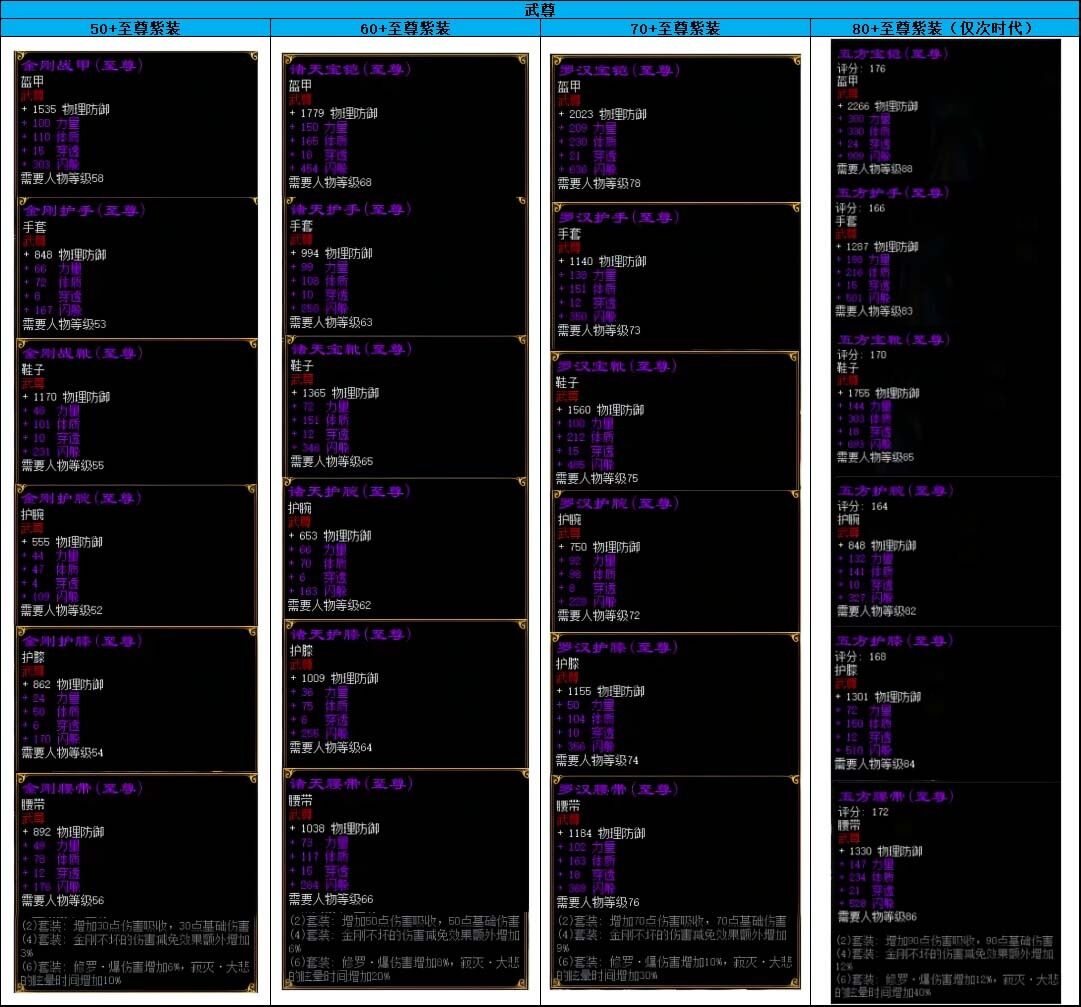Click the '+ 1038 物理防御' stat line
This screenshot has width=1081, height=1007.
tap(334, 828)
